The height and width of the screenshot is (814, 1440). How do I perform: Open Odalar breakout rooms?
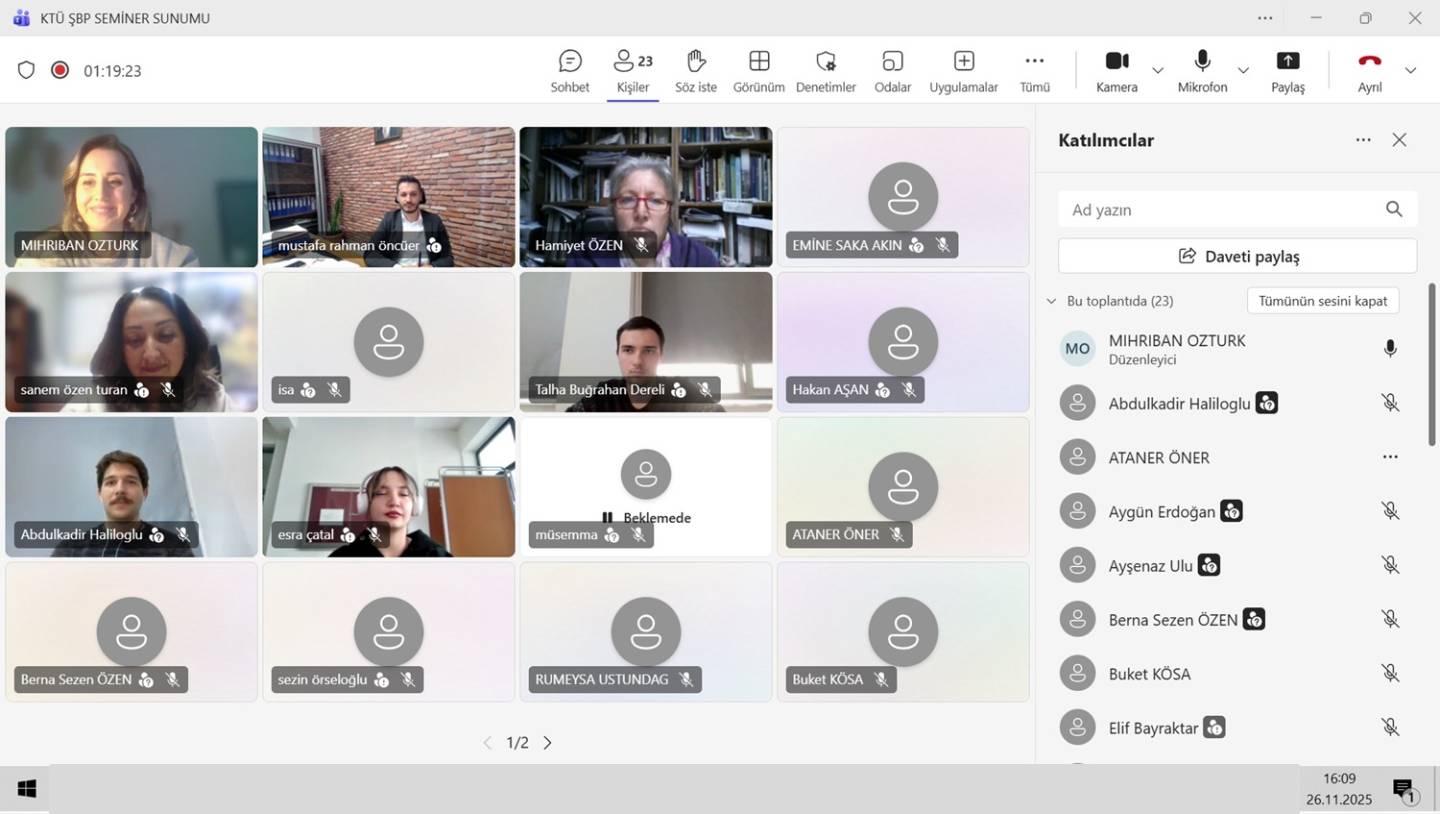pos(892,70)
